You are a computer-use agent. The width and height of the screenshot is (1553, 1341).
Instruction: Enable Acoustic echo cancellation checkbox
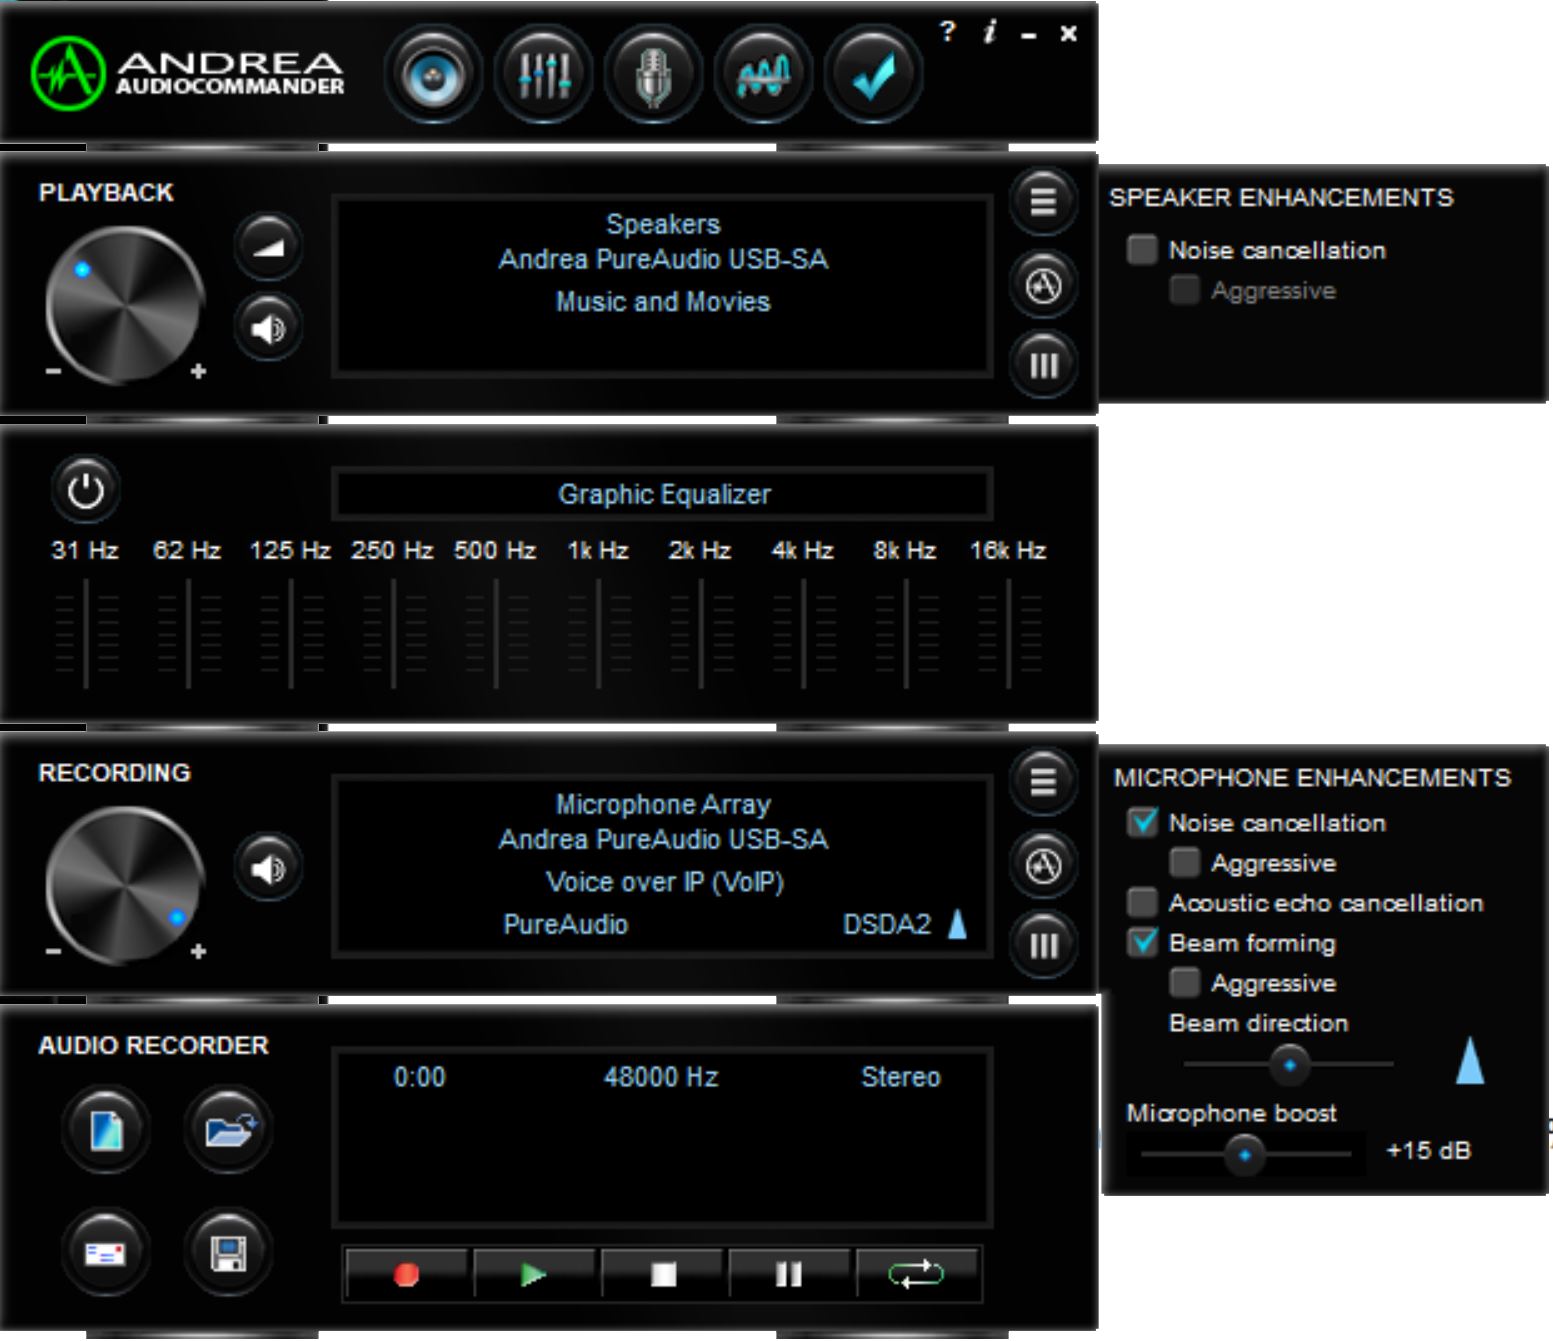pyautogui.click(x=1142, y=902)
